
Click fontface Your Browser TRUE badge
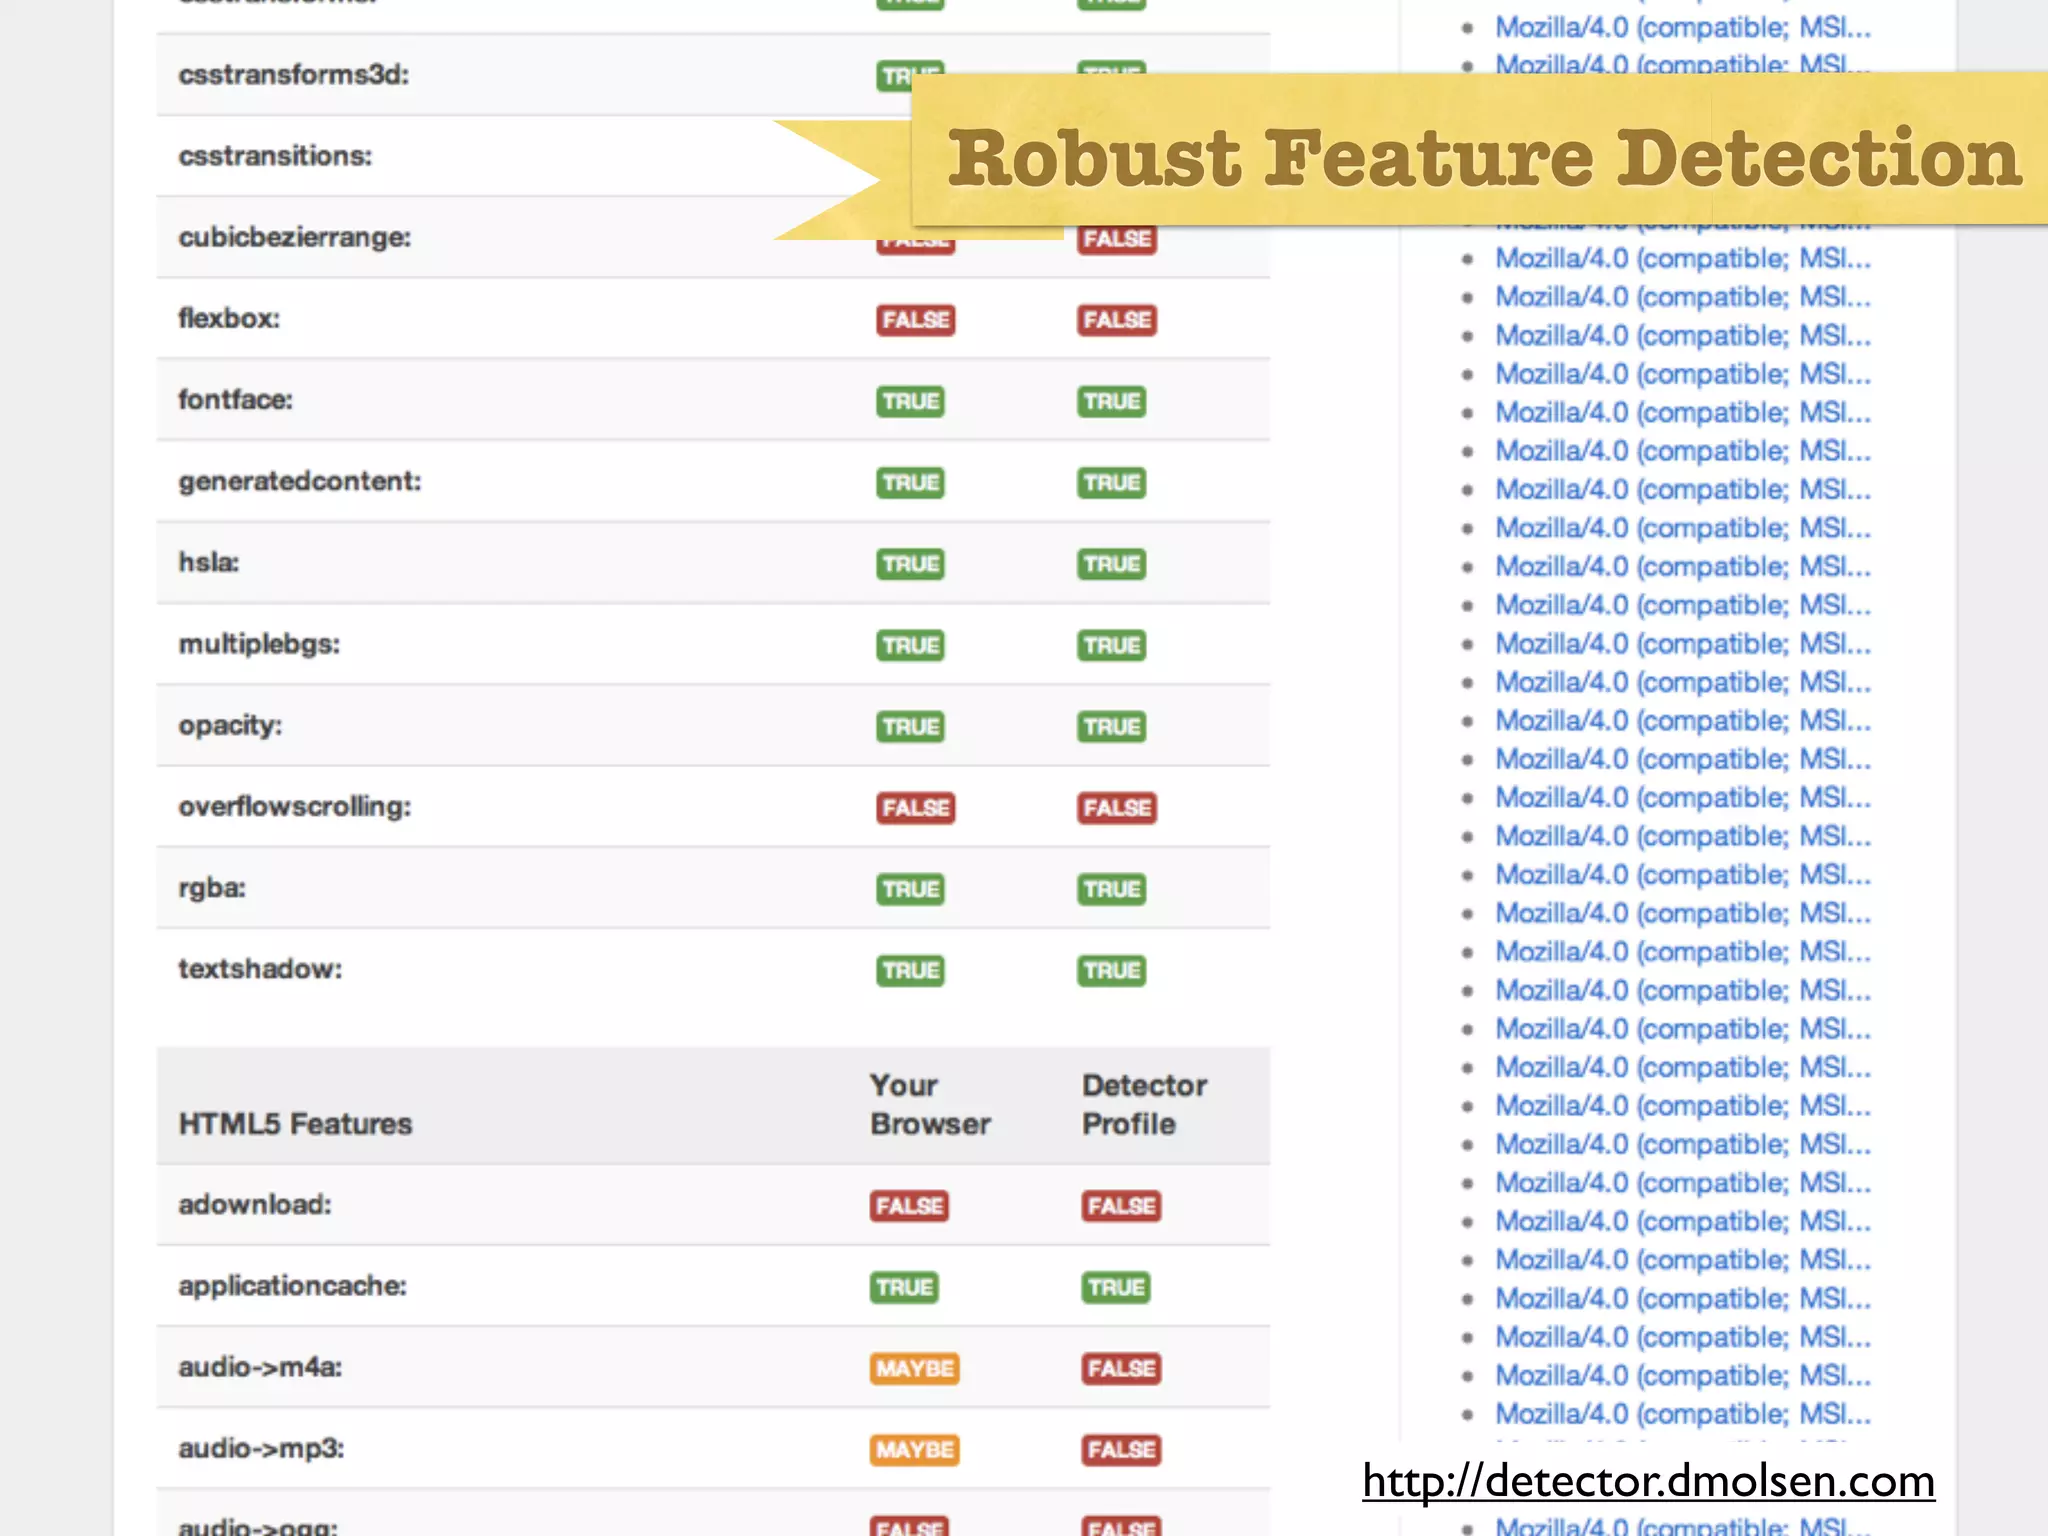[x=910, y=402]
